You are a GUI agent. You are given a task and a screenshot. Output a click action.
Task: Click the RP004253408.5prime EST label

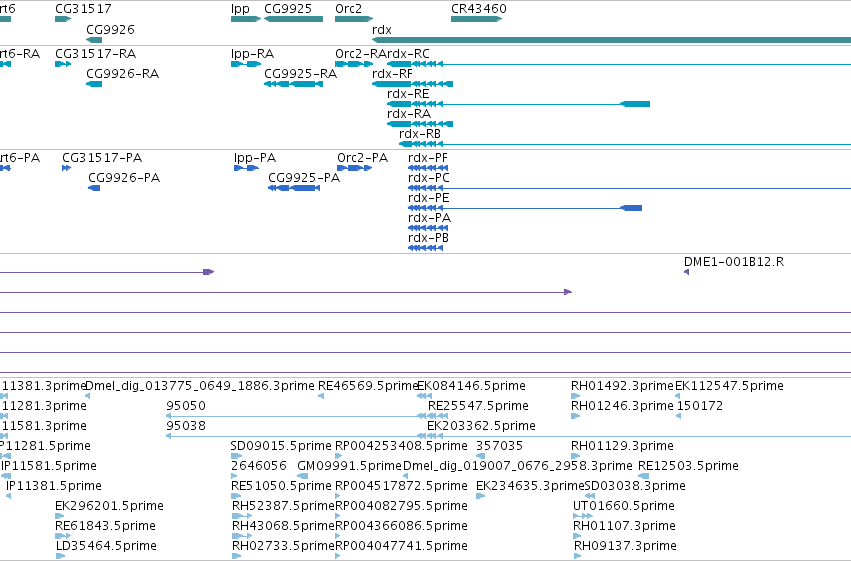point(401,446)
